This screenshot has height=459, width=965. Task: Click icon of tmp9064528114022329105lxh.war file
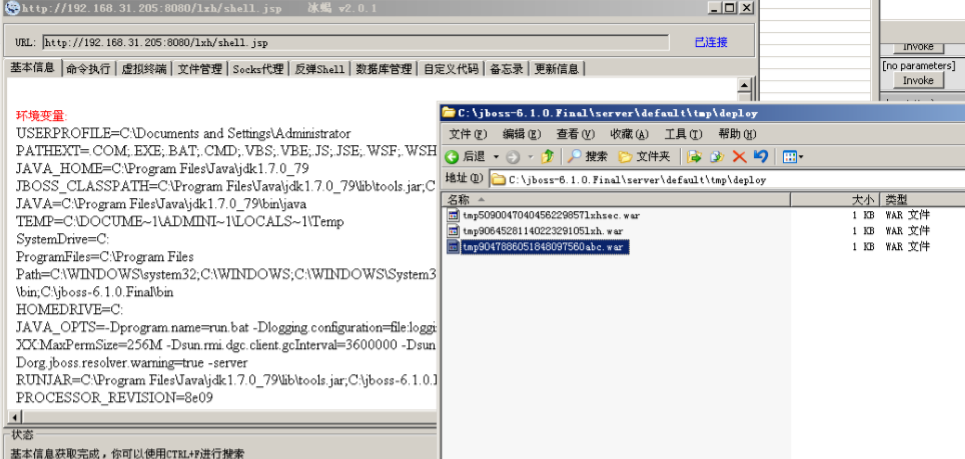453,231
